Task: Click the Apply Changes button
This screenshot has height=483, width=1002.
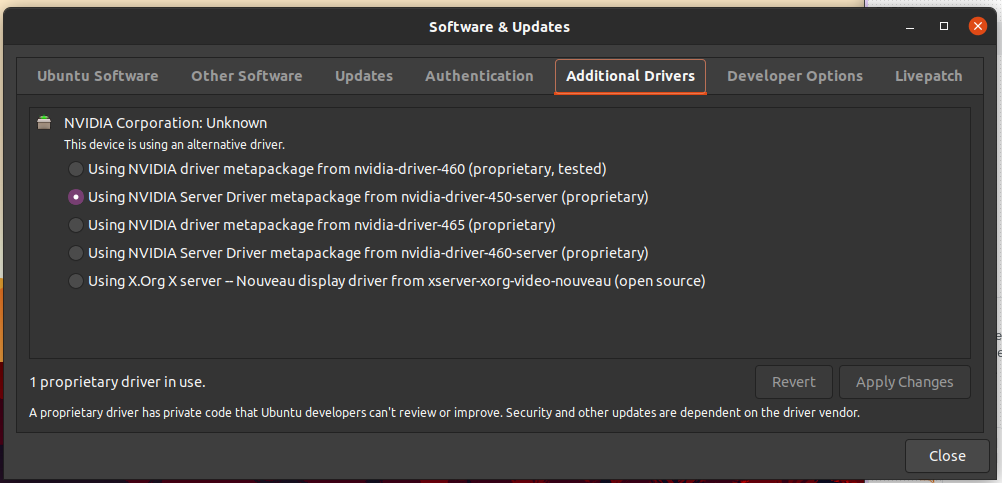Action: (904, 382)
